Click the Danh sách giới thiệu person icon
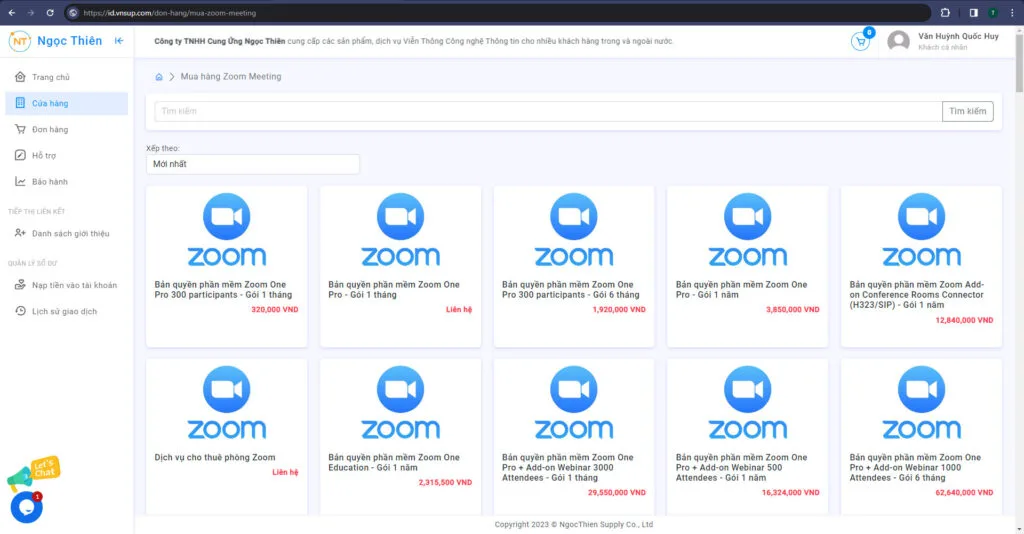Screen dimensions: 1024x534 coord(20,233)
